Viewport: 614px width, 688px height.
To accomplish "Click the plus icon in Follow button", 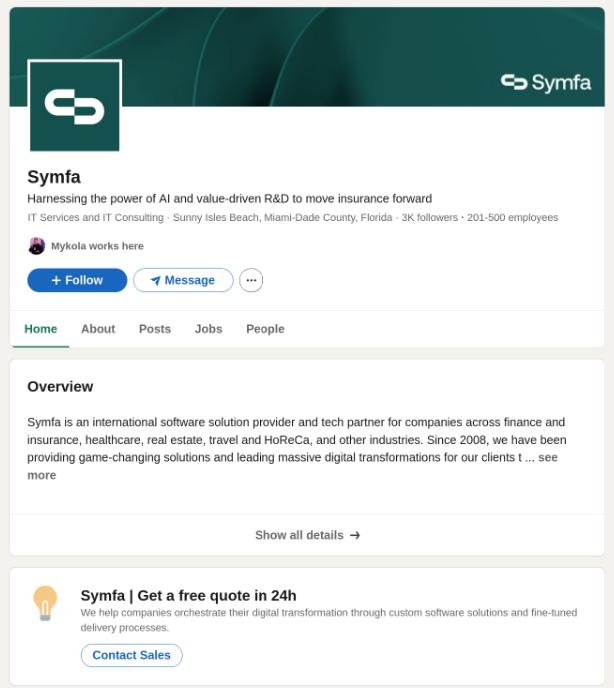I will (x=56, y=281).
